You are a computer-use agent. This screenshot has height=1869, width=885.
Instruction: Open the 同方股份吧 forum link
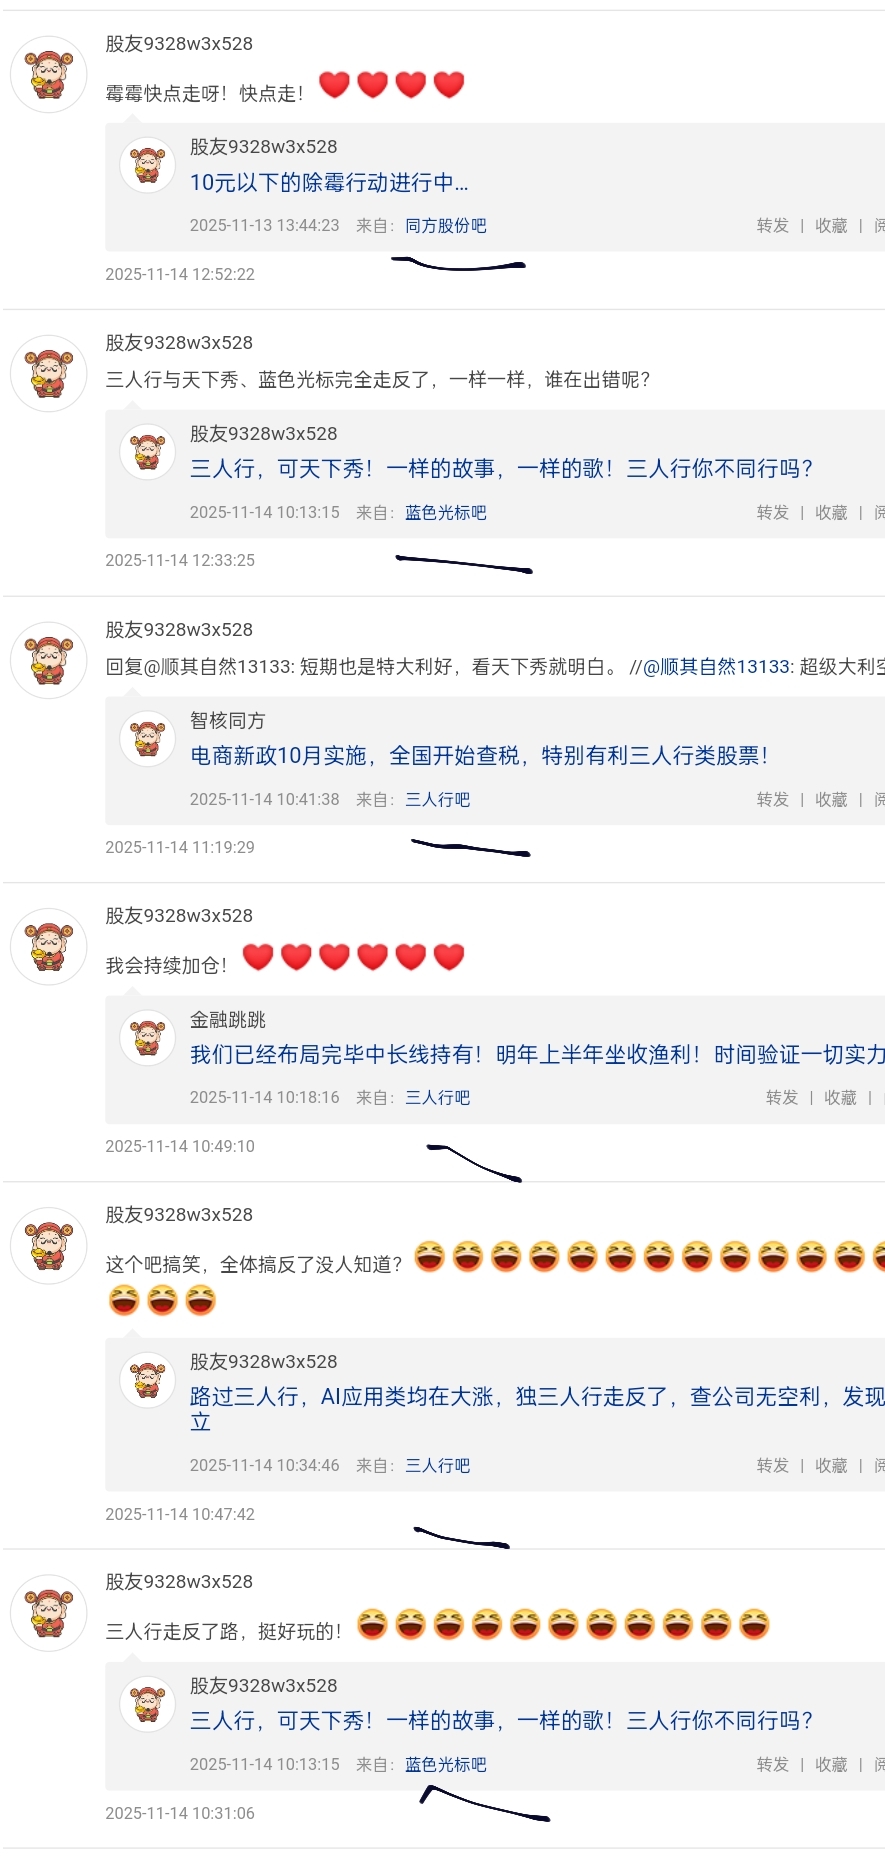446,226
